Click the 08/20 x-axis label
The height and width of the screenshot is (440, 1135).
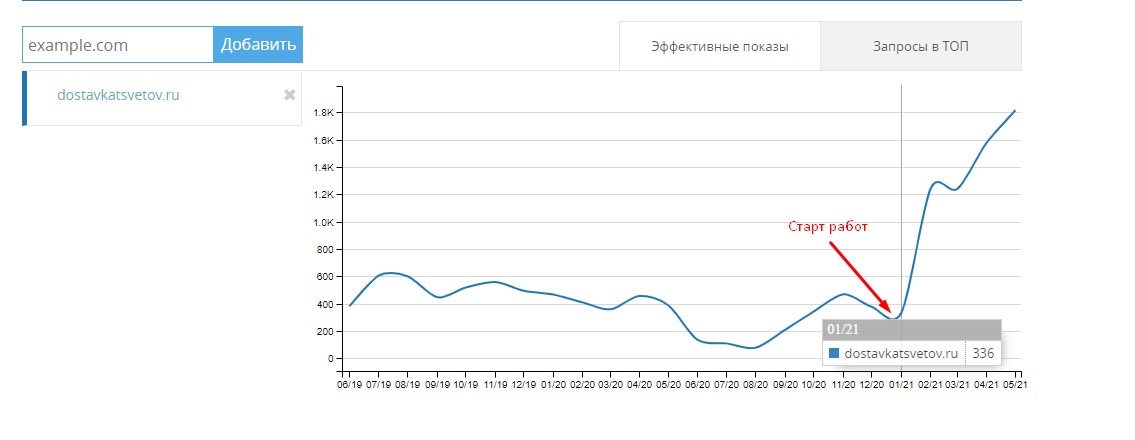[756, 384]
